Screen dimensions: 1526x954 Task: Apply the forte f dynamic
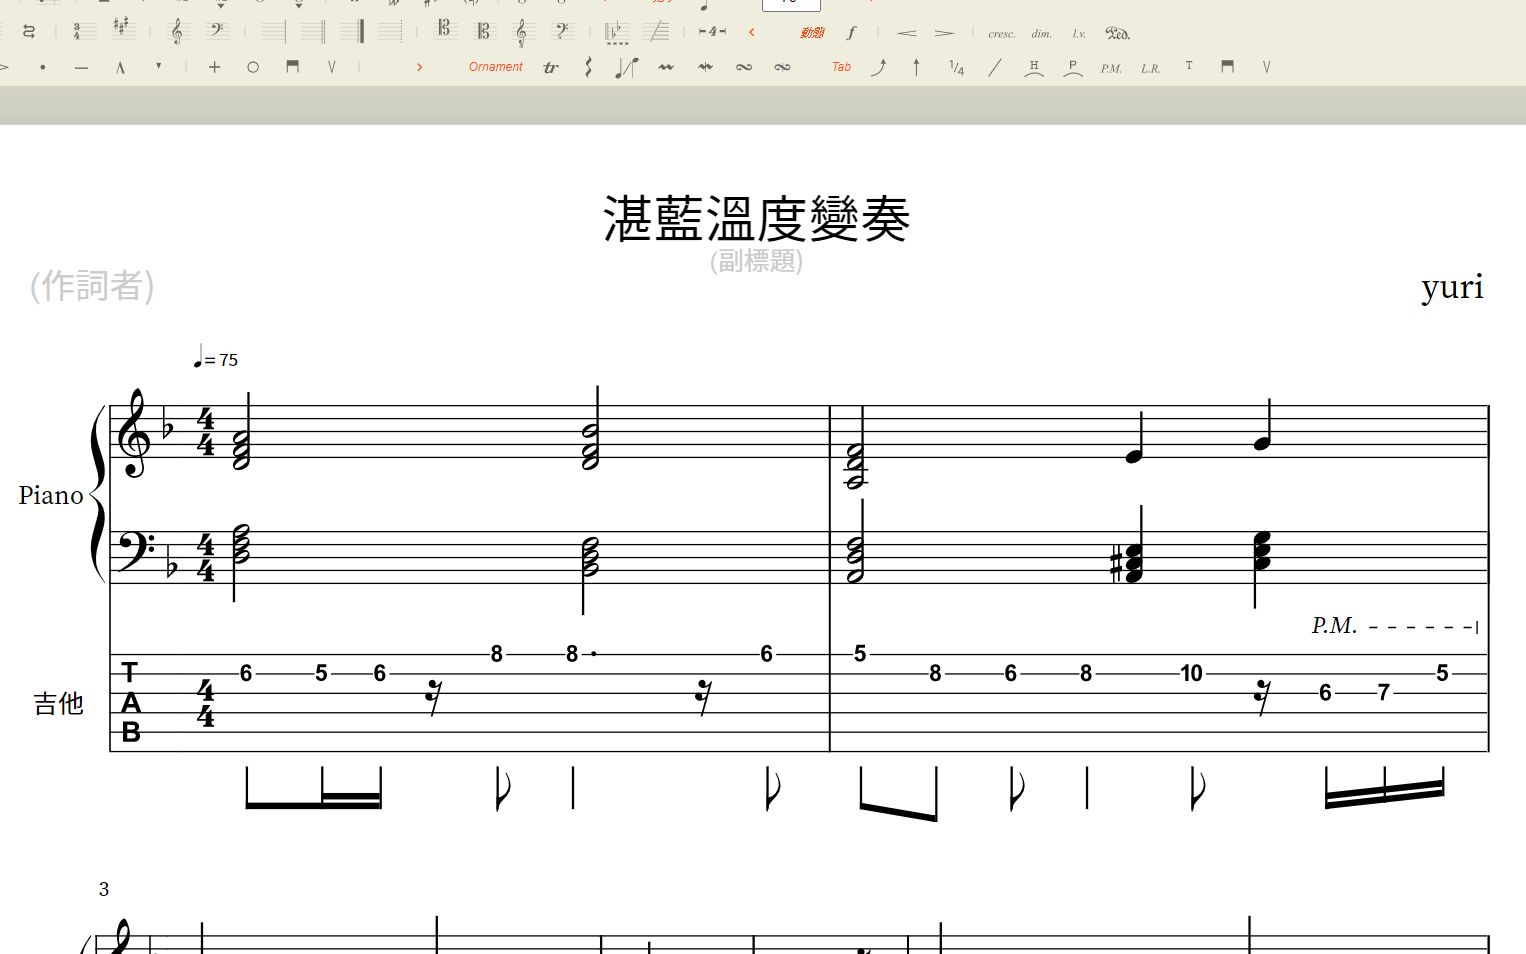click(851, 33)
